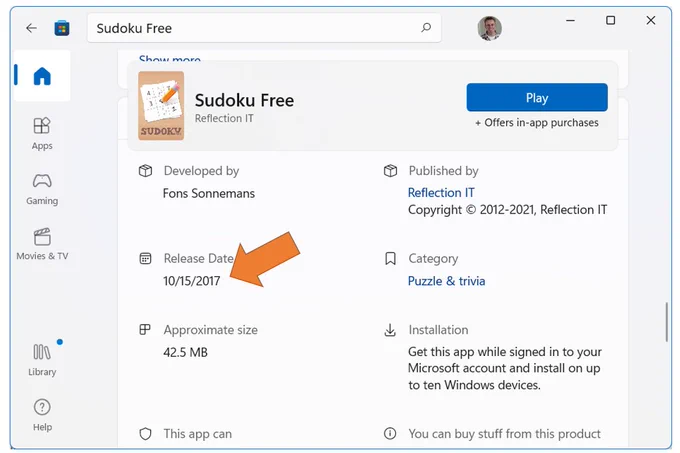This screenshot has height=453, width=680.
Task: Click the Developed by box icon
Action: 145,171
